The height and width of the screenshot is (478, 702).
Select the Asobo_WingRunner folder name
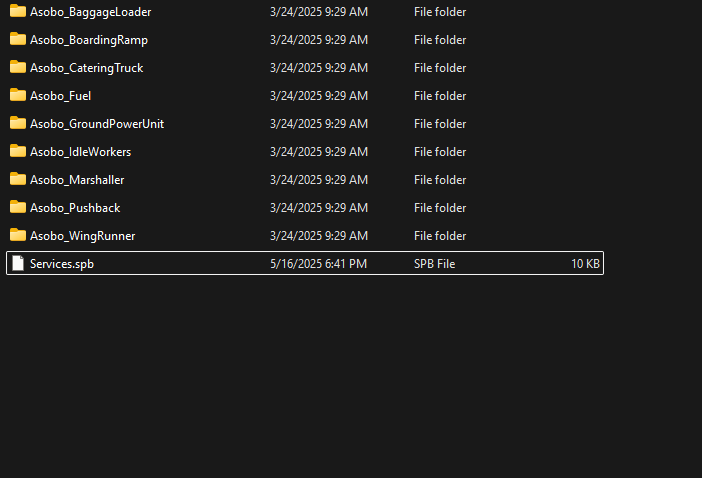click(x=82, y=236)
